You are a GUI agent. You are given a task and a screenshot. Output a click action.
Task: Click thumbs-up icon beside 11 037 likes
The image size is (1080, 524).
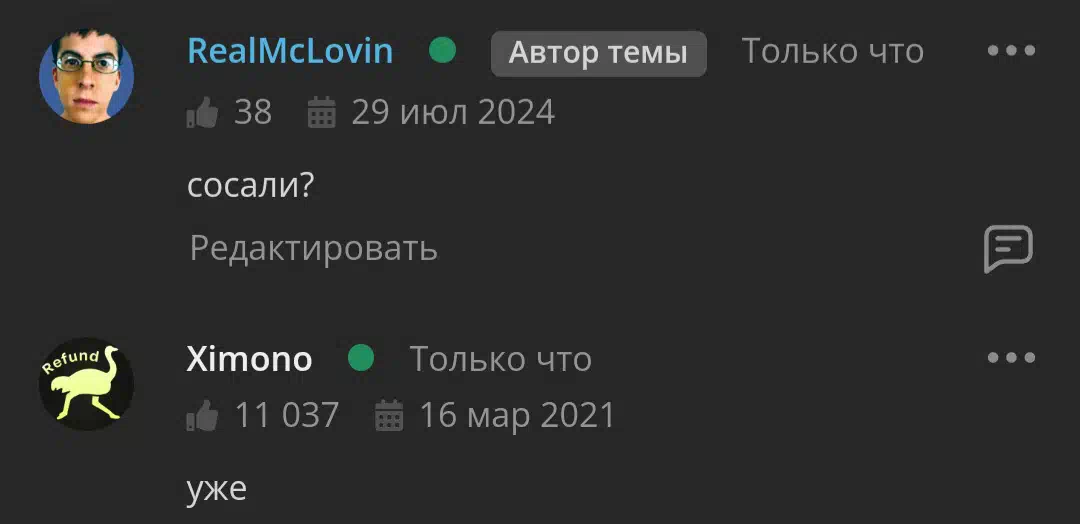(202, 417)
